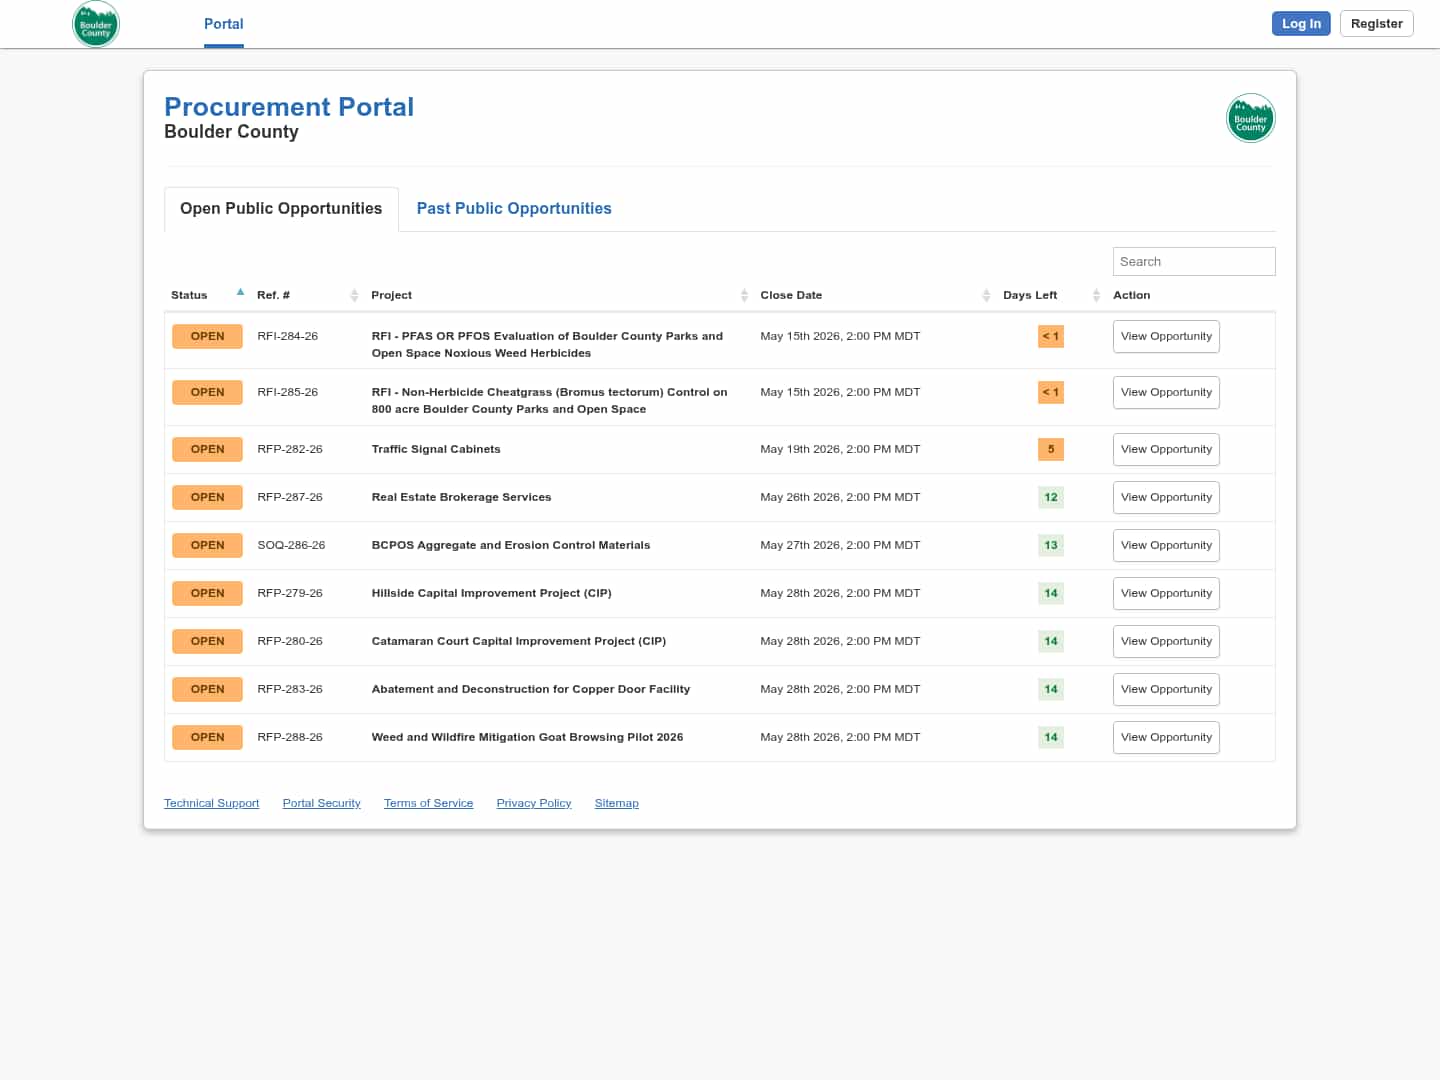Click the RFI PFAS OR PFOS Evaluation project title
The image size is (1440, 1080).
(x=547, y=344)
